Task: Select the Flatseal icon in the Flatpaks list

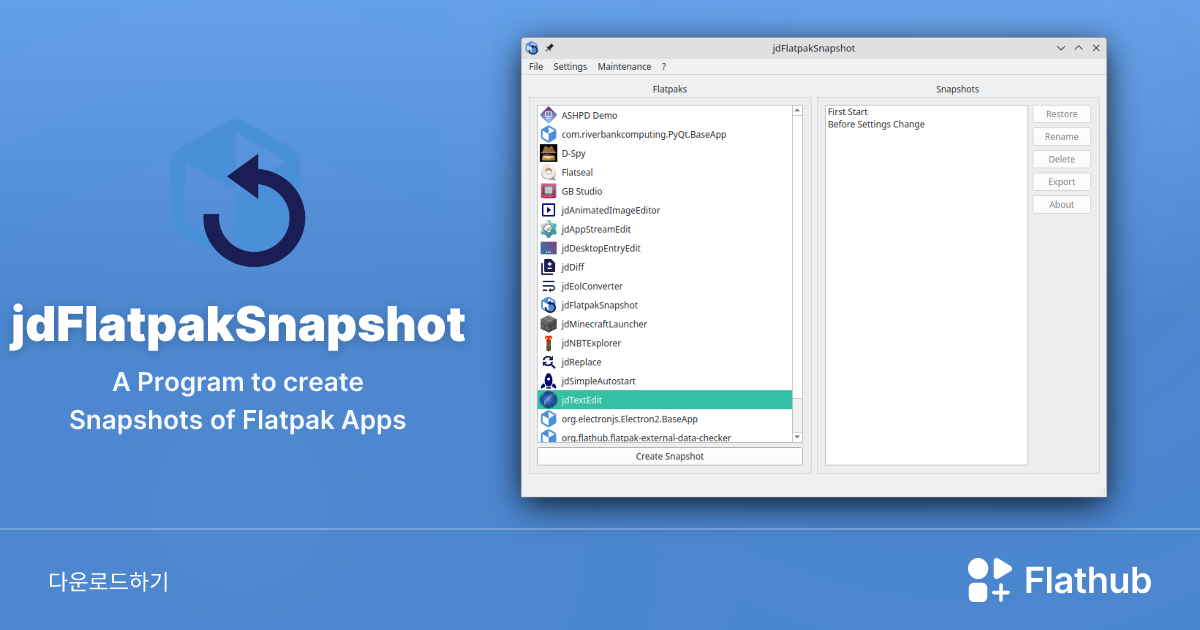Action: 548,172
